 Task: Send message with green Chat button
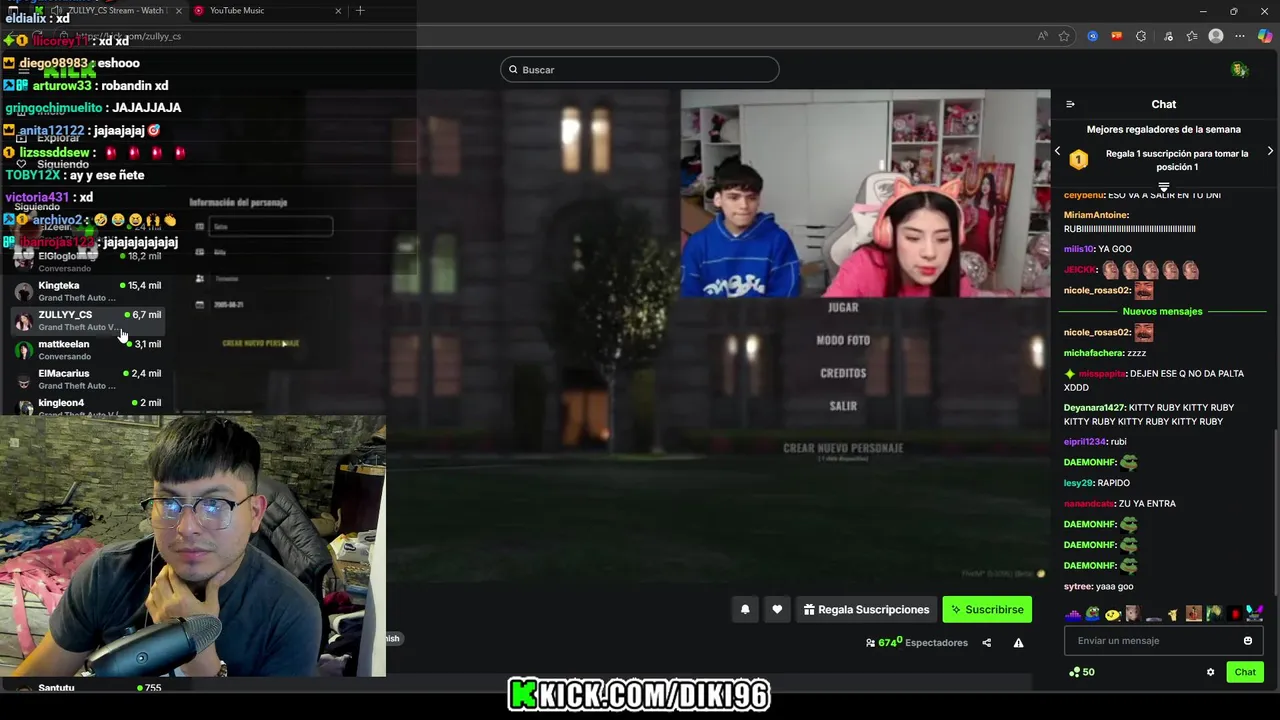tap(1245, 672)
